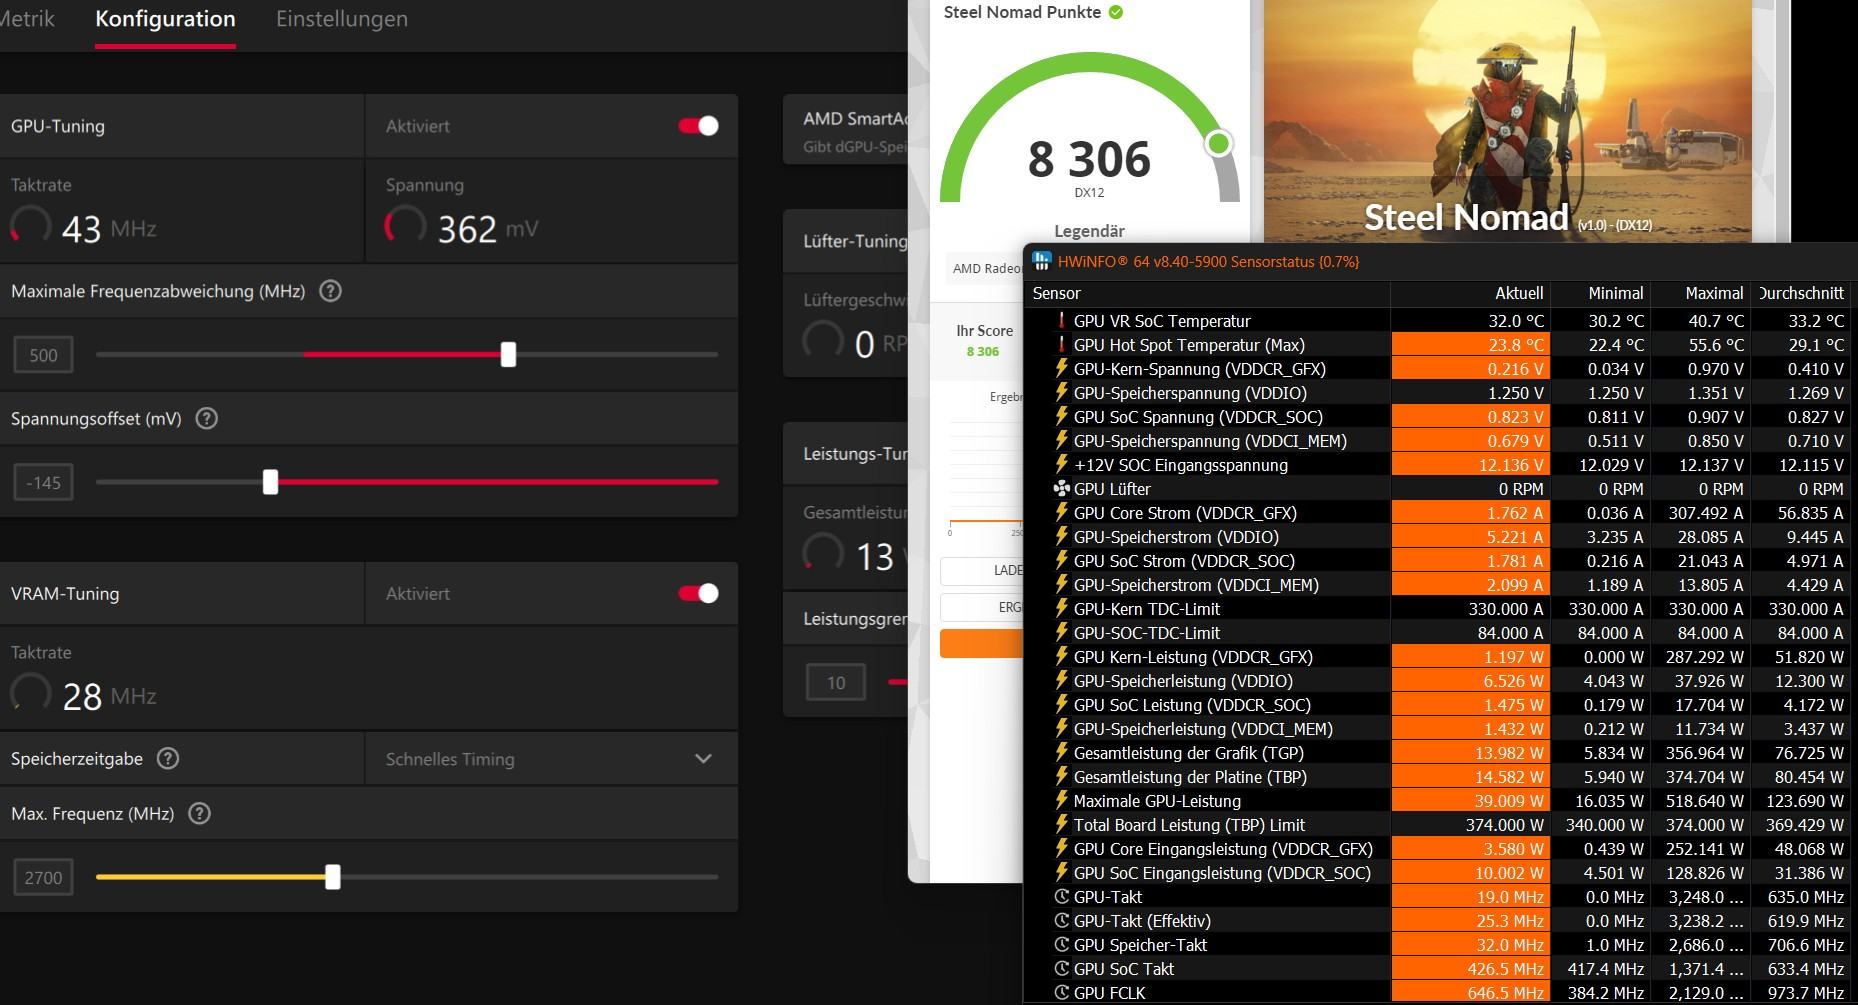The height and width of the screenshot is (1005, 1858).
Task: Click the 8 306 score in 3DMark
Action: point(1089,160)
